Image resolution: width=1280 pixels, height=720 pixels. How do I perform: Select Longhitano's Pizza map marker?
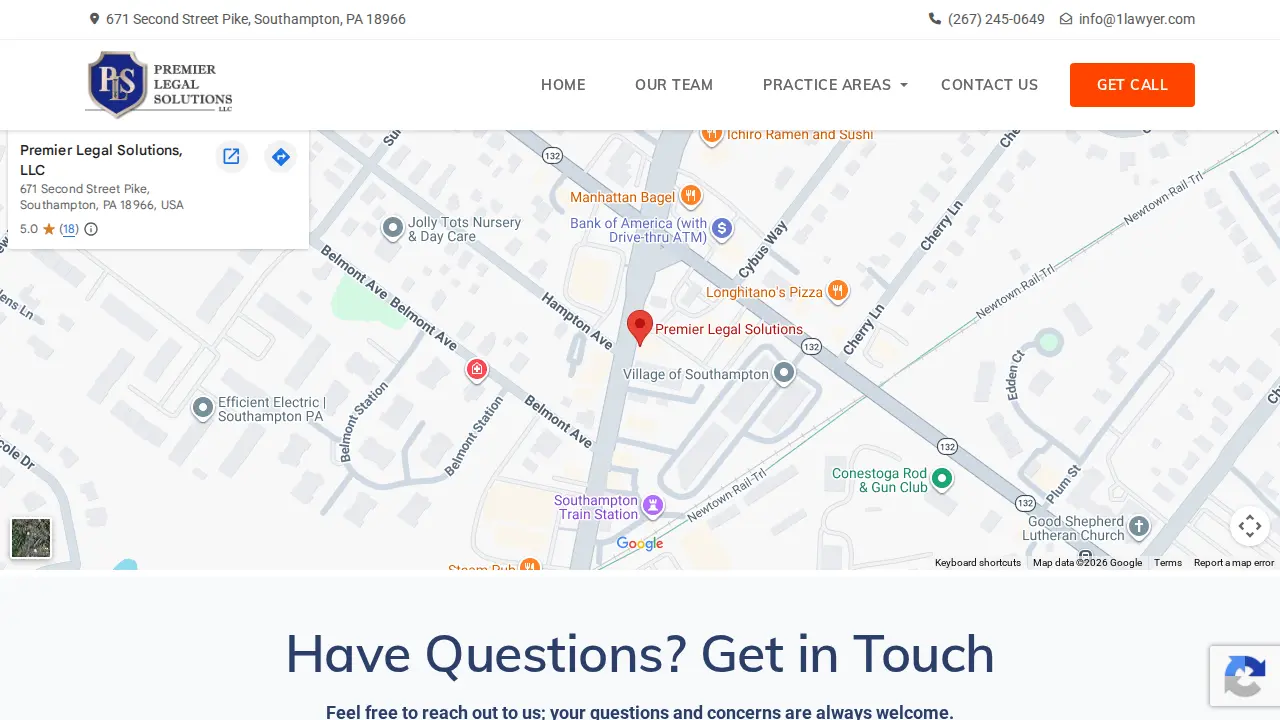coord(838,291)
